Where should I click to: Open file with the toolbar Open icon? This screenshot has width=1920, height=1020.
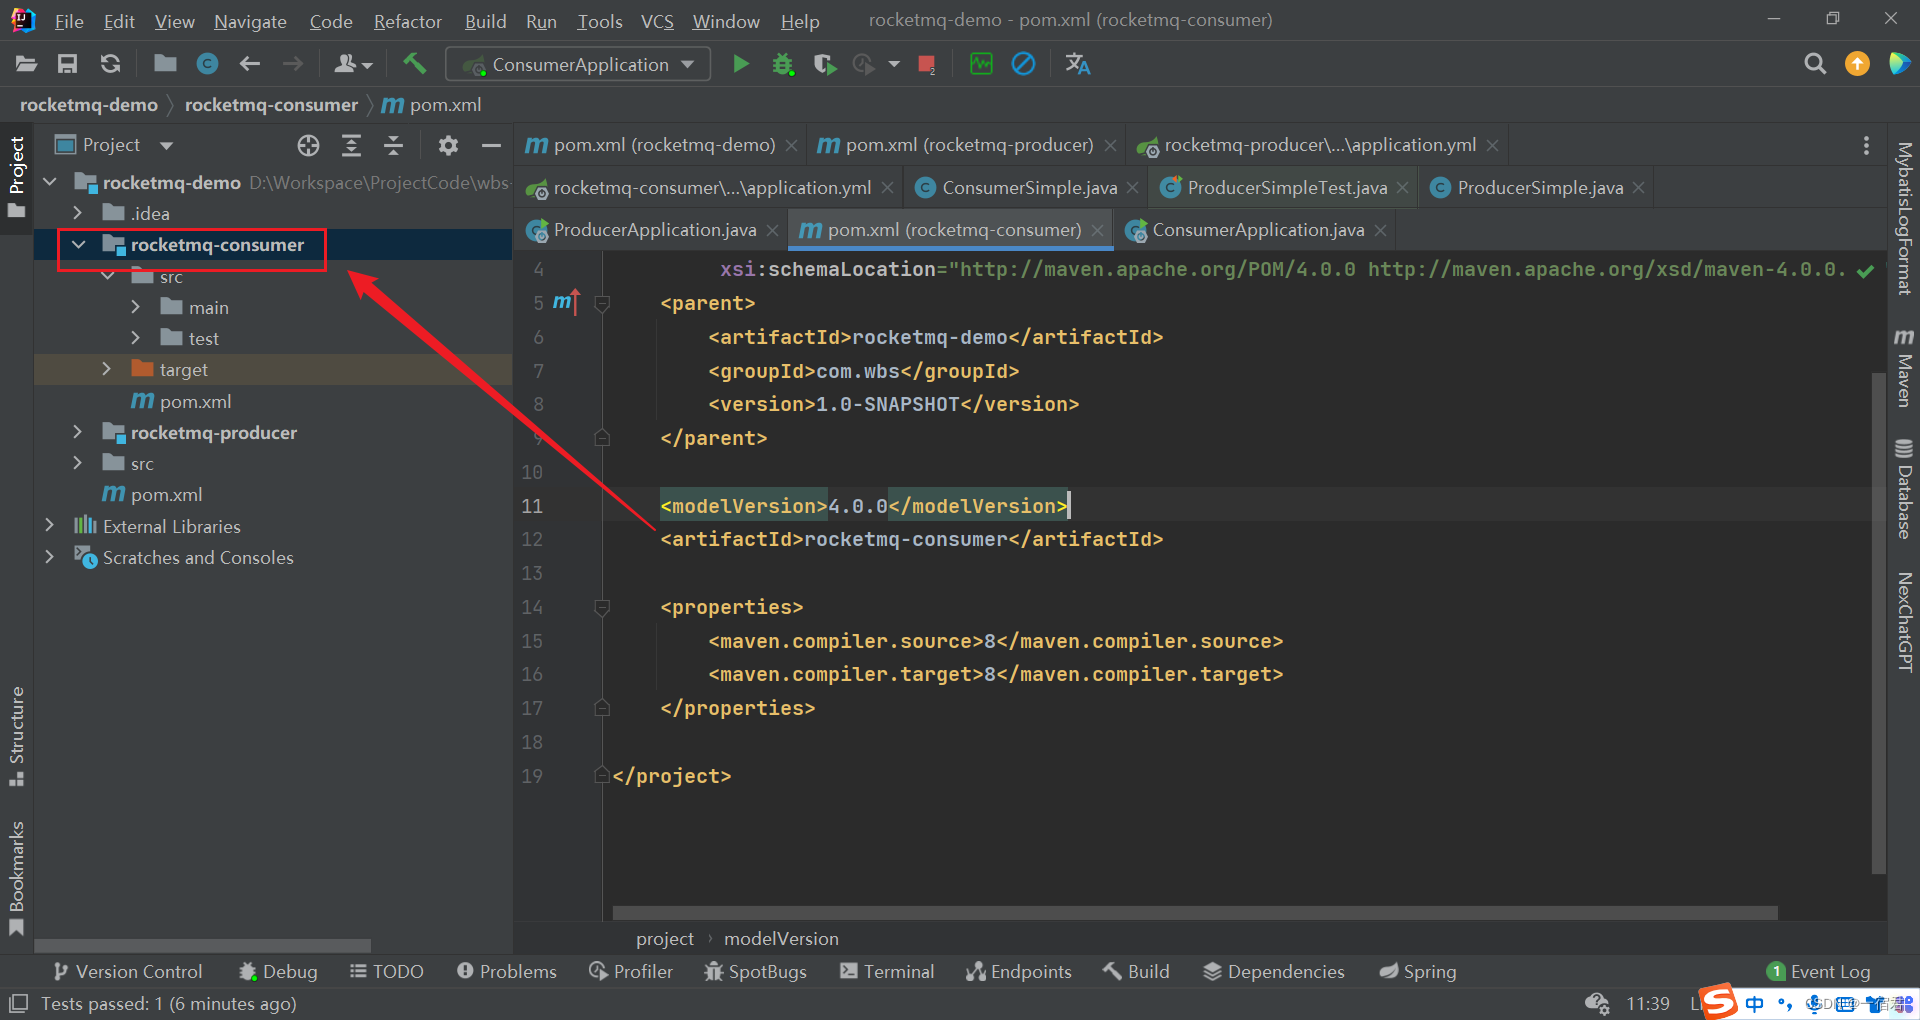point(26,64)
